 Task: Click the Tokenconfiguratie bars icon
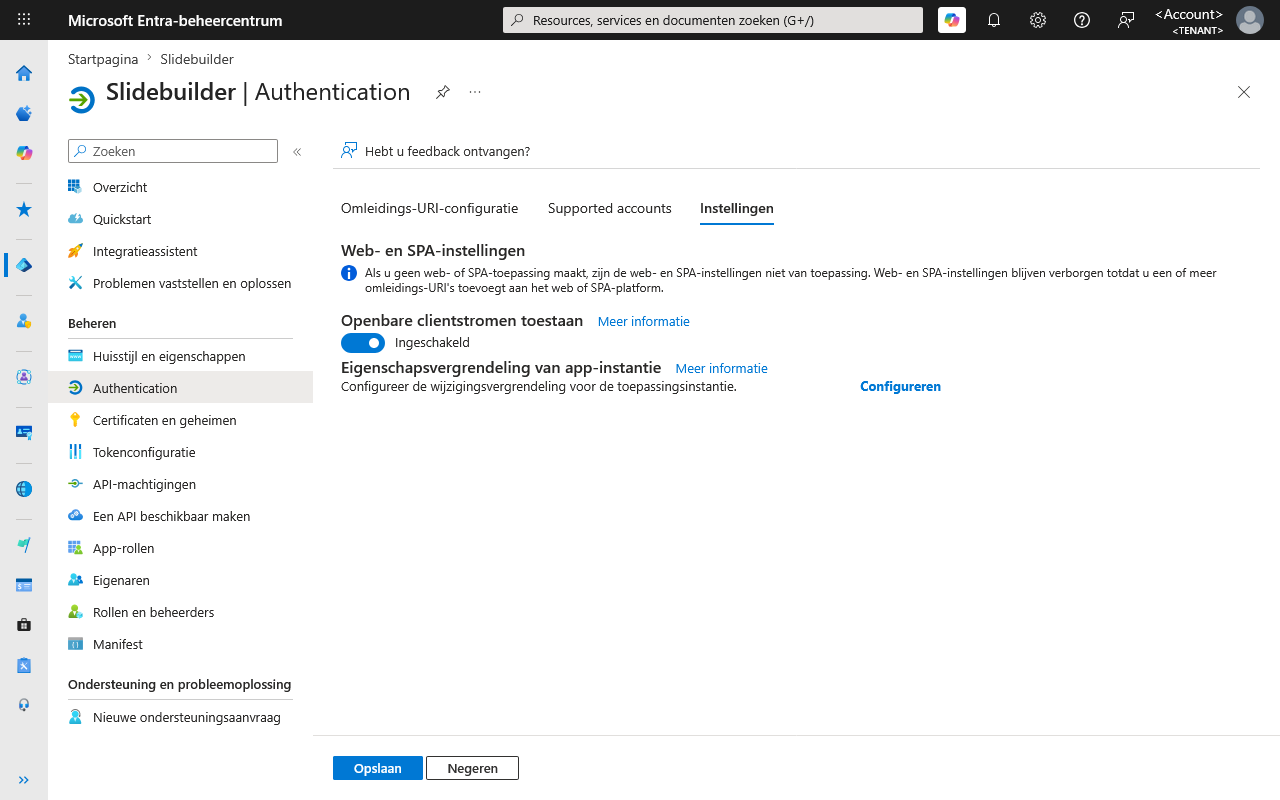point(75,452)
